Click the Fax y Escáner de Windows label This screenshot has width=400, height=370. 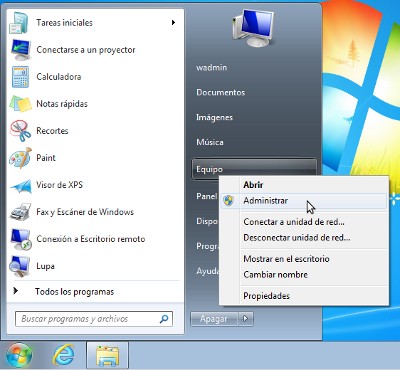point(85,212)
